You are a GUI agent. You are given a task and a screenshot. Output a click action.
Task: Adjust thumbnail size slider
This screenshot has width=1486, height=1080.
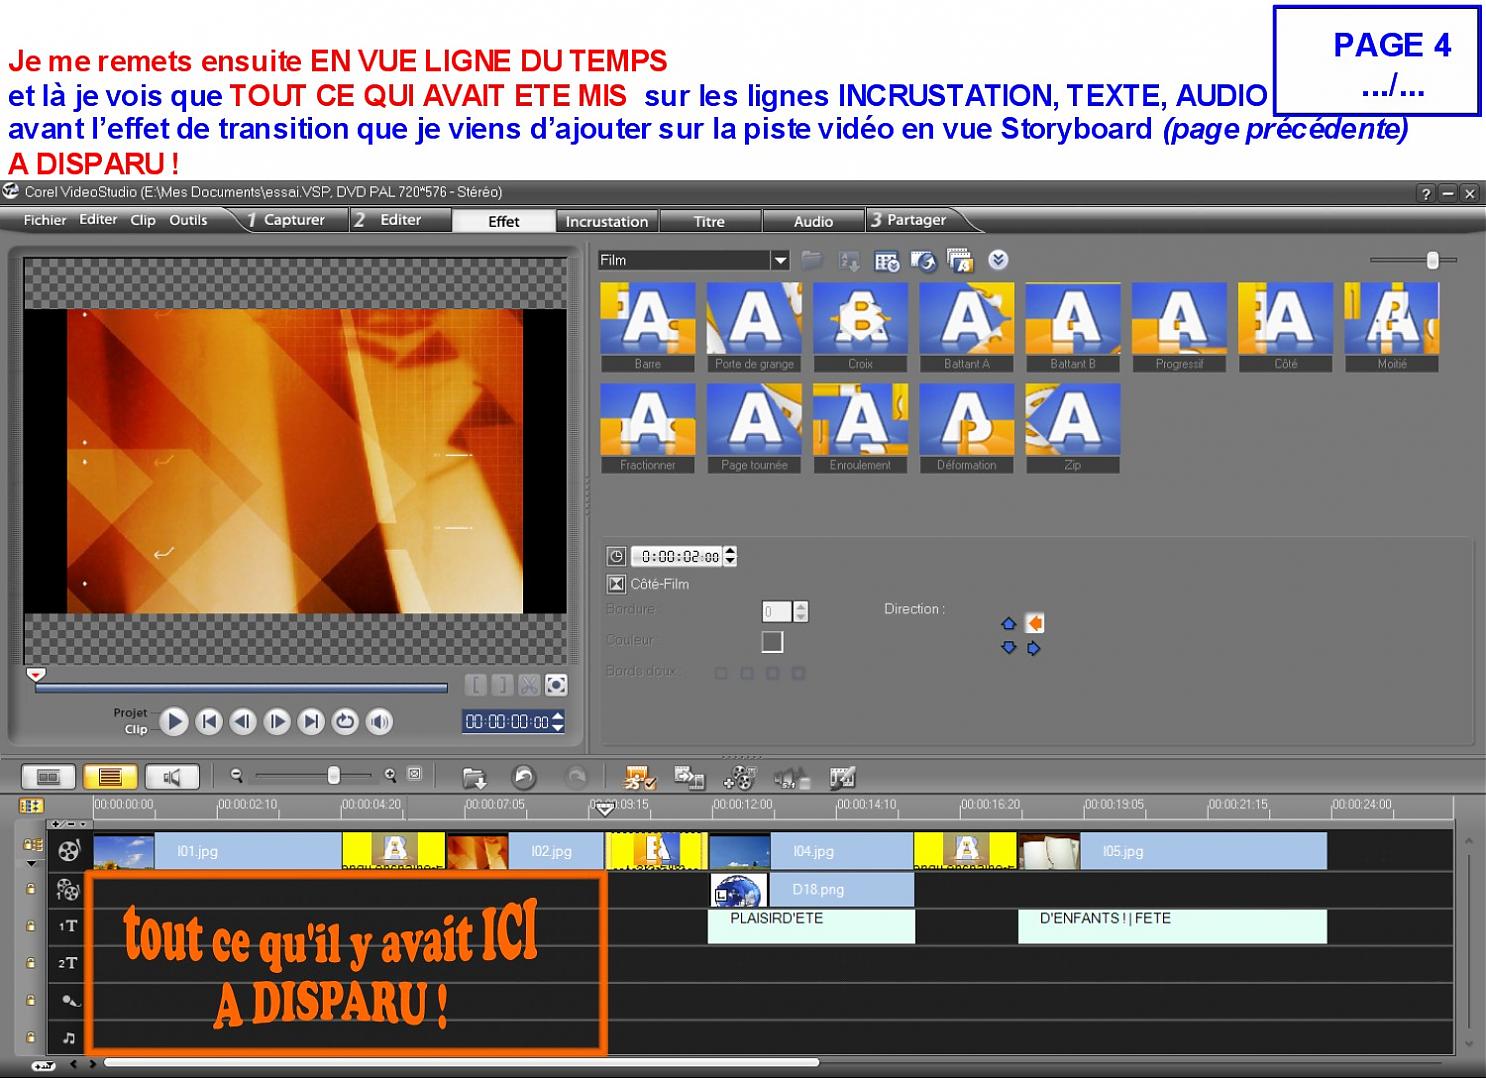1433,260
